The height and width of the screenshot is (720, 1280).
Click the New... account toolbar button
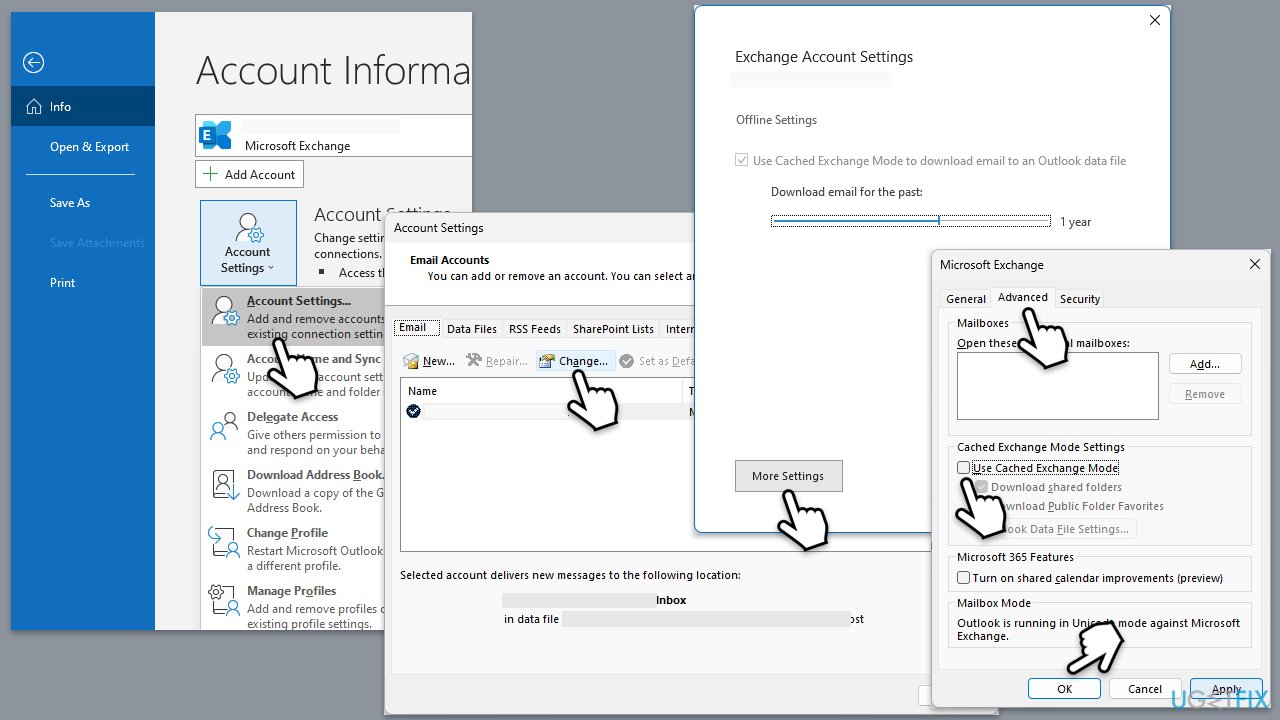[x=429, y=361]
